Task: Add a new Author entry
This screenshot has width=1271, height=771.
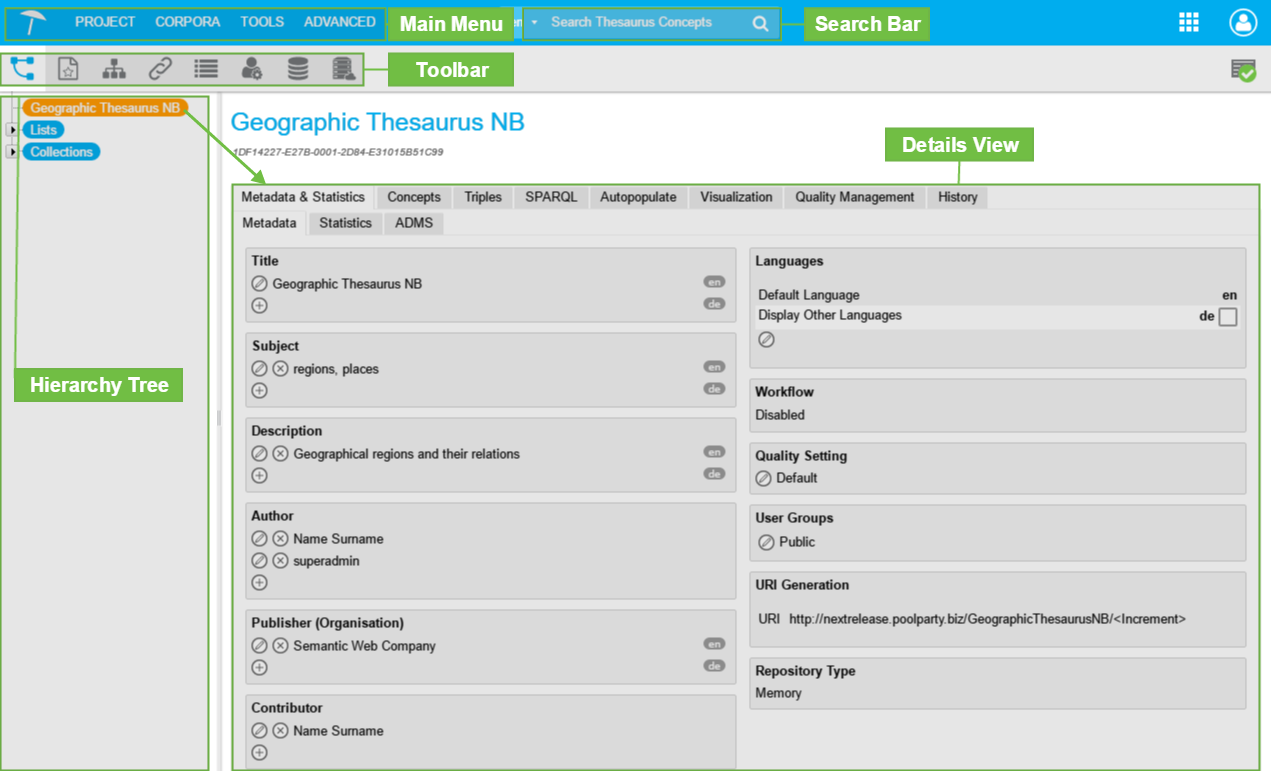Action: click(260, 582)
